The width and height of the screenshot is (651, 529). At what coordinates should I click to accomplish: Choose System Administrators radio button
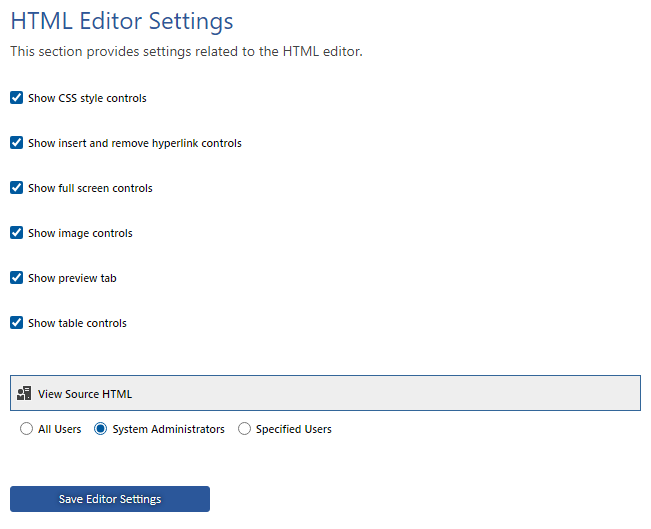coord(100,429)
